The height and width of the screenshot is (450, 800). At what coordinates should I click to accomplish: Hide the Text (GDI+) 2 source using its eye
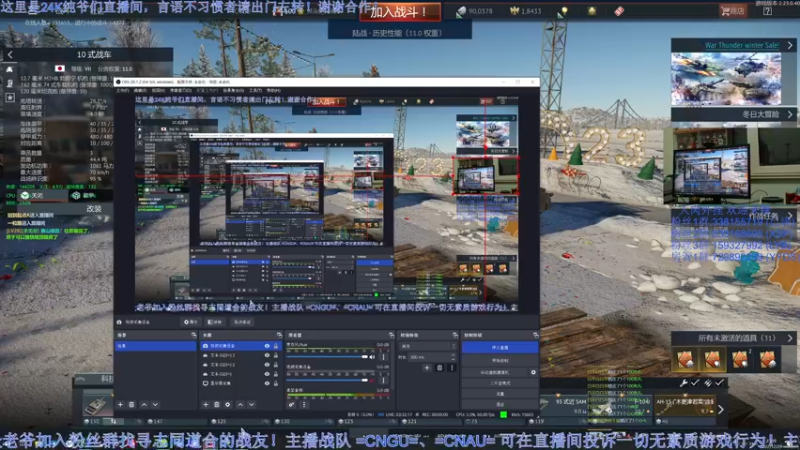point(267,365)
